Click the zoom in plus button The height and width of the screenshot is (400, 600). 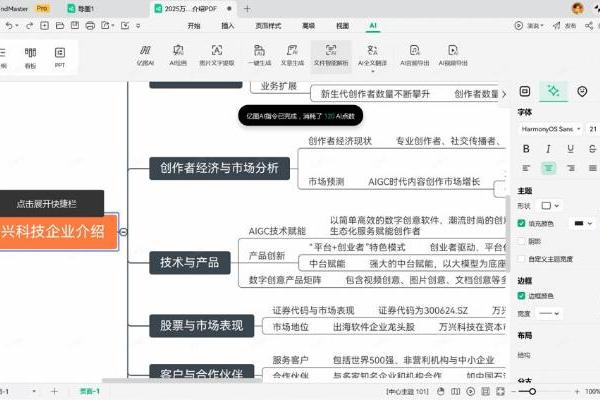click(x=577, y=391)
